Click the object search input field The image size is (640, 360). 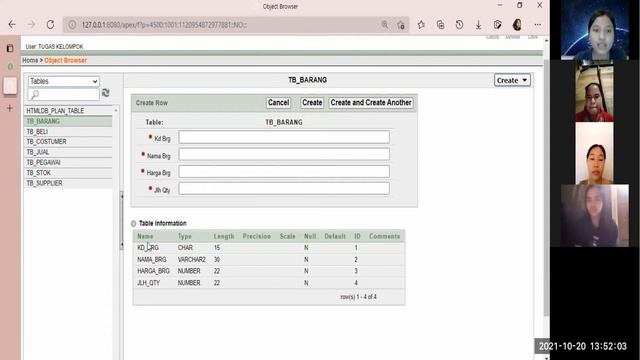coord(64,95)
